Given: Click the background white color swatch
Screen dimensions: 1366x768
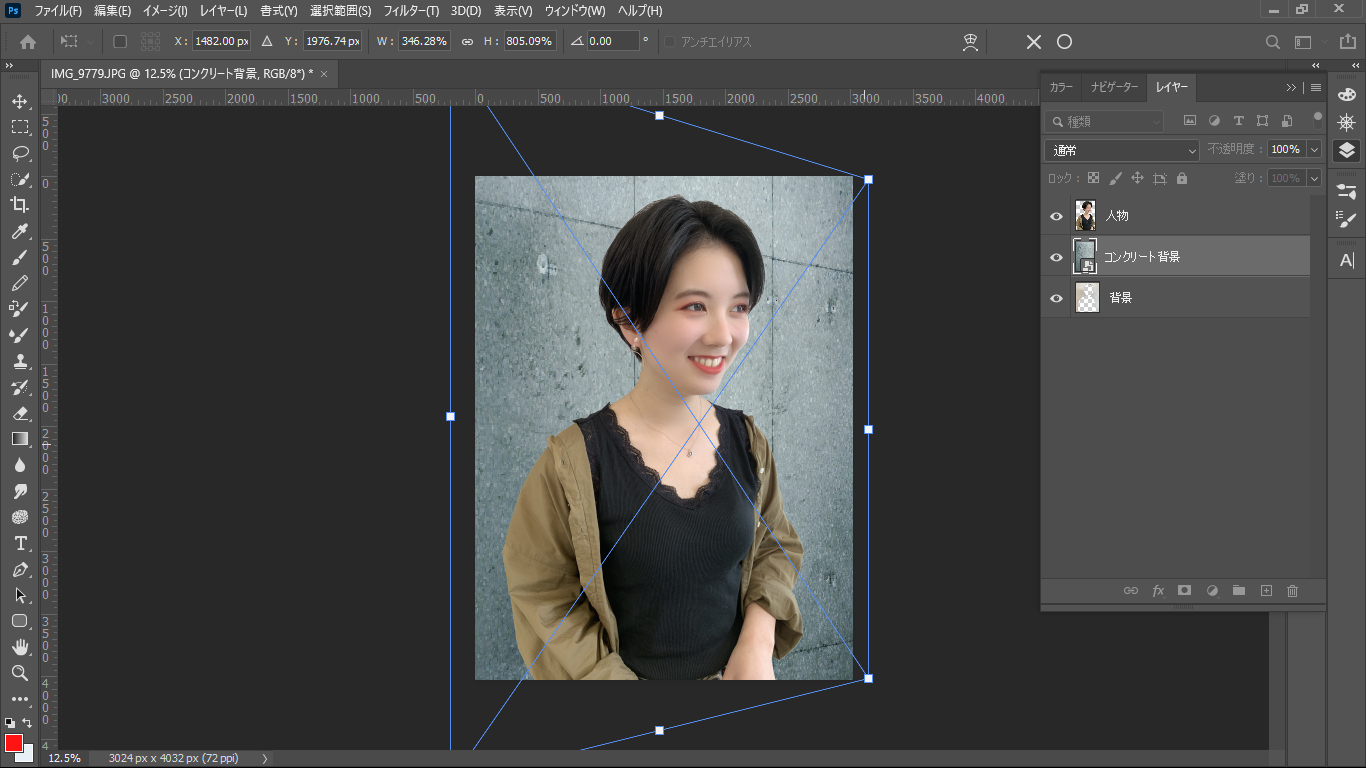Looking at the screenshot, I should [29, 755].
